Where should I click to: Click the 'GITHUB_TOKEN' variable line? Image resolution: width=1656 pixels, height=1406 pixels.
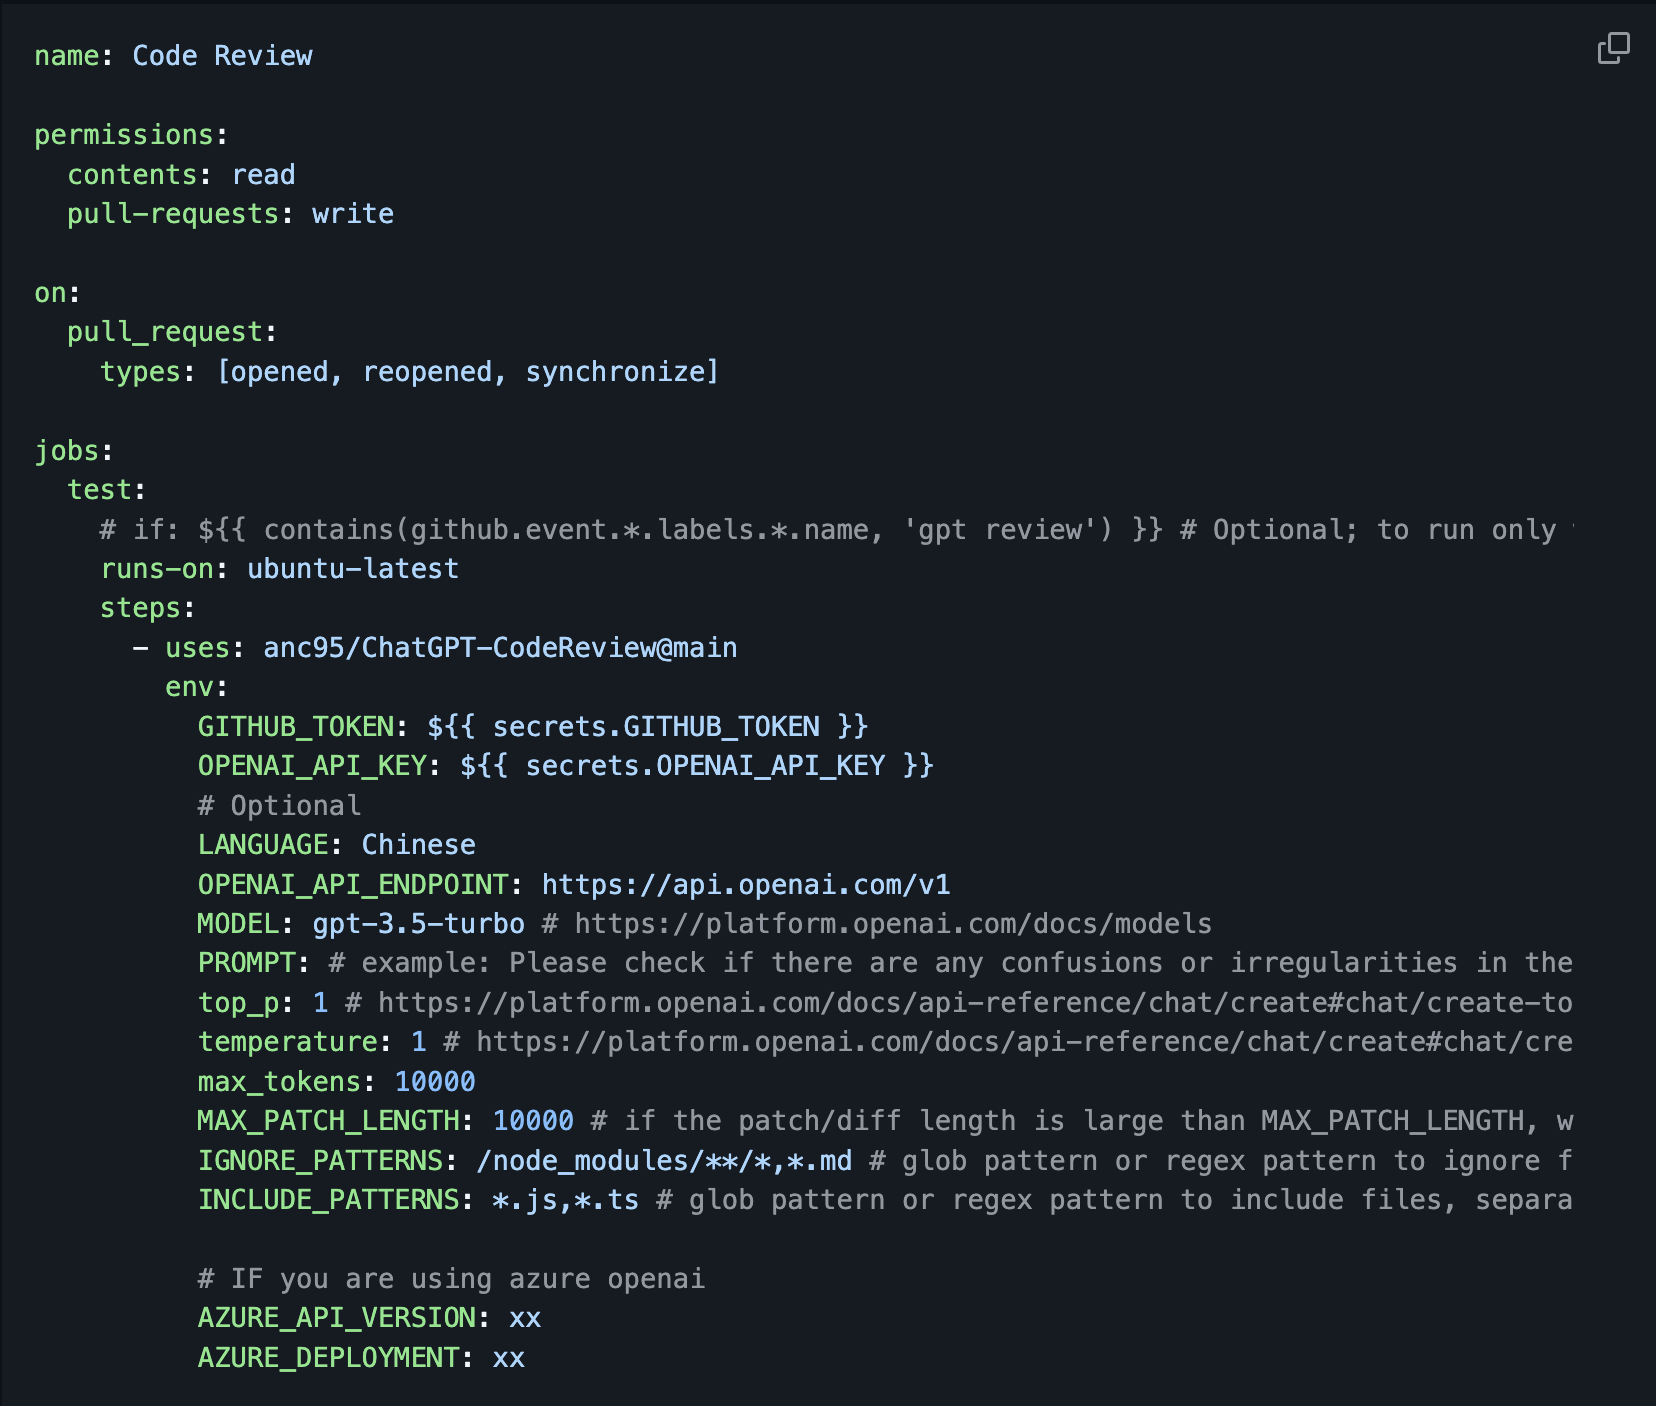click(x=533, y=726)
